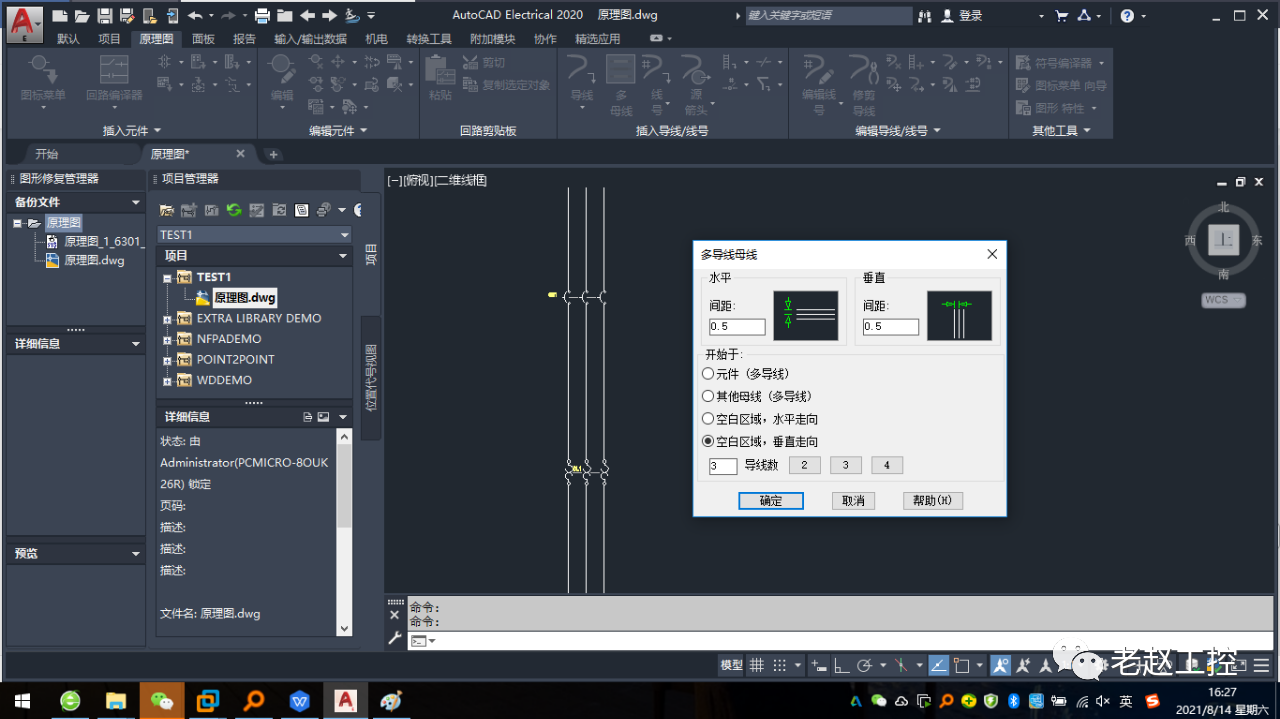Click the Source Arrow tool (源箭头)
Image resolution: width=1280 pixels, height=719 pixels.
click(x=695, y=85)
